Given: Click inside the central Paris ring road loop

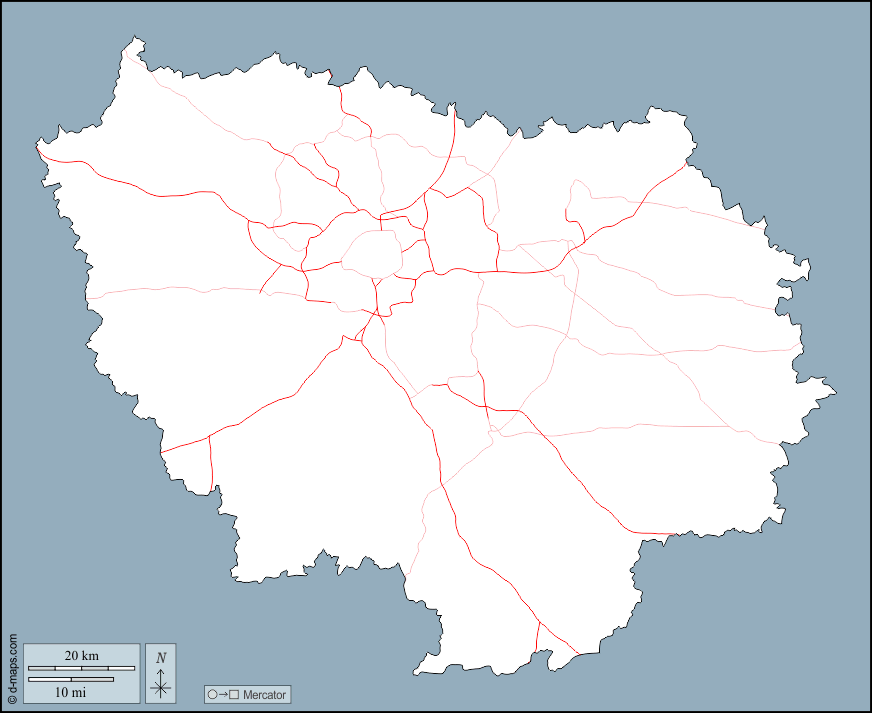Looking at the screenshot, I should (372, 253).
